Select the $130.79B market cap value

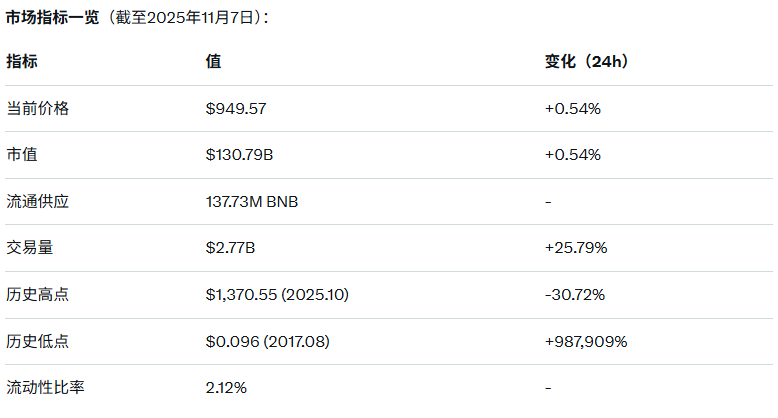coord(240,155)
